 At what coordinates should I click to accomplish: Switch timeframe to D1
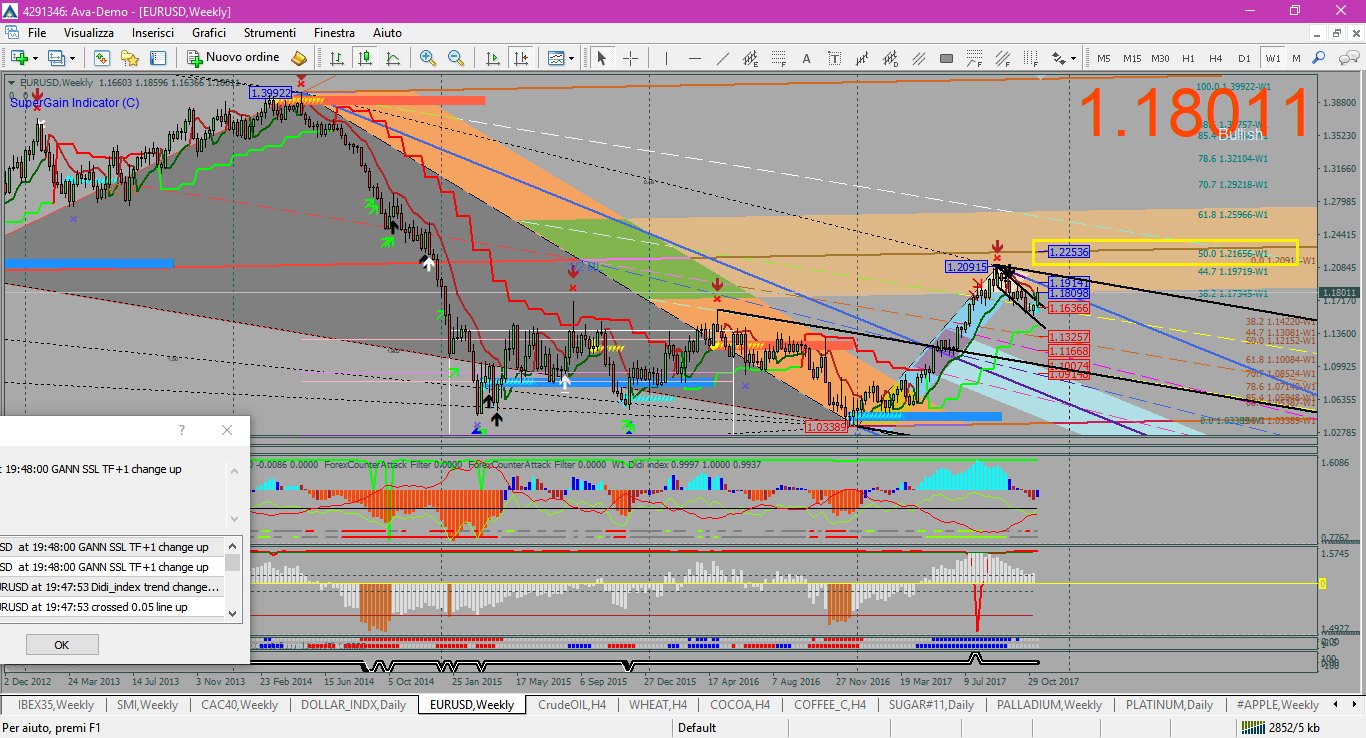click(1244, 58)
